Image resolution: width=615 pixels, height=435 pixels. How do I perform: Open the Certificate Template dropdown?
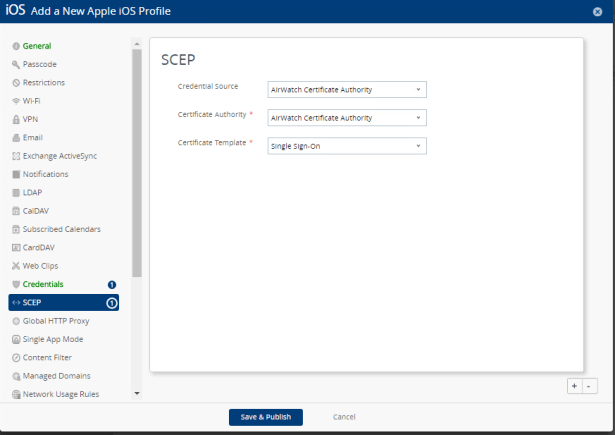pyautogui.click(x=347, y=146)
